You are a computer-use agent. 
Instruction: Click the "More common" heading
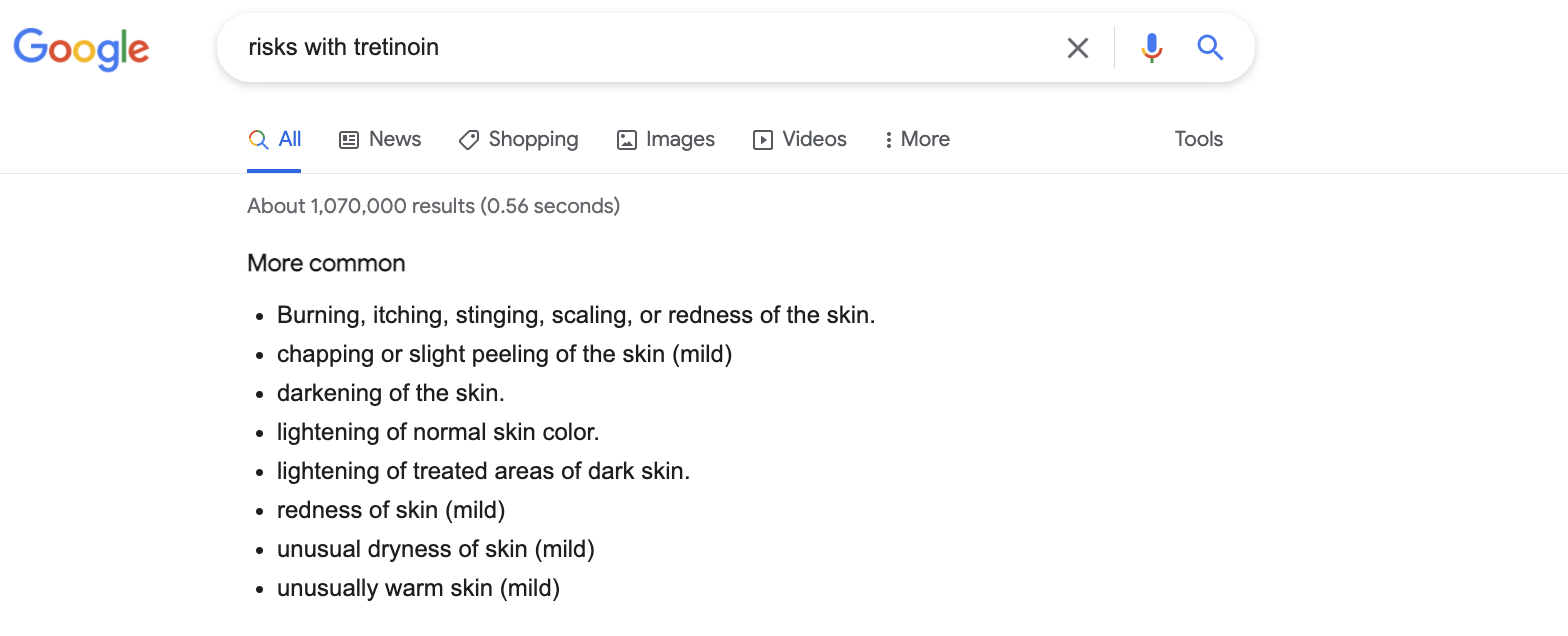(x=326, y=264)
